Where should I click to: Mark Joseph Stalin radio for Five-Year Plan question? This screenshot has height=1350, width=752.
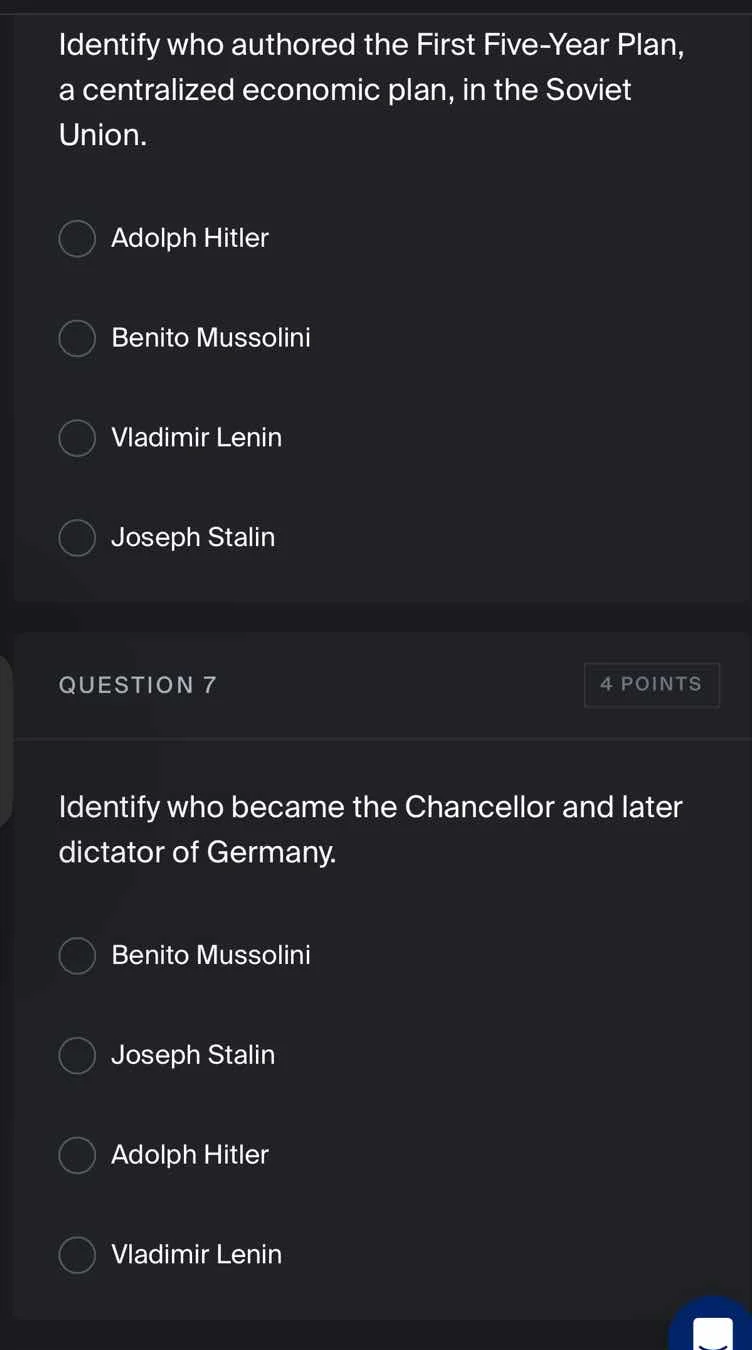(x=77, y=538)
